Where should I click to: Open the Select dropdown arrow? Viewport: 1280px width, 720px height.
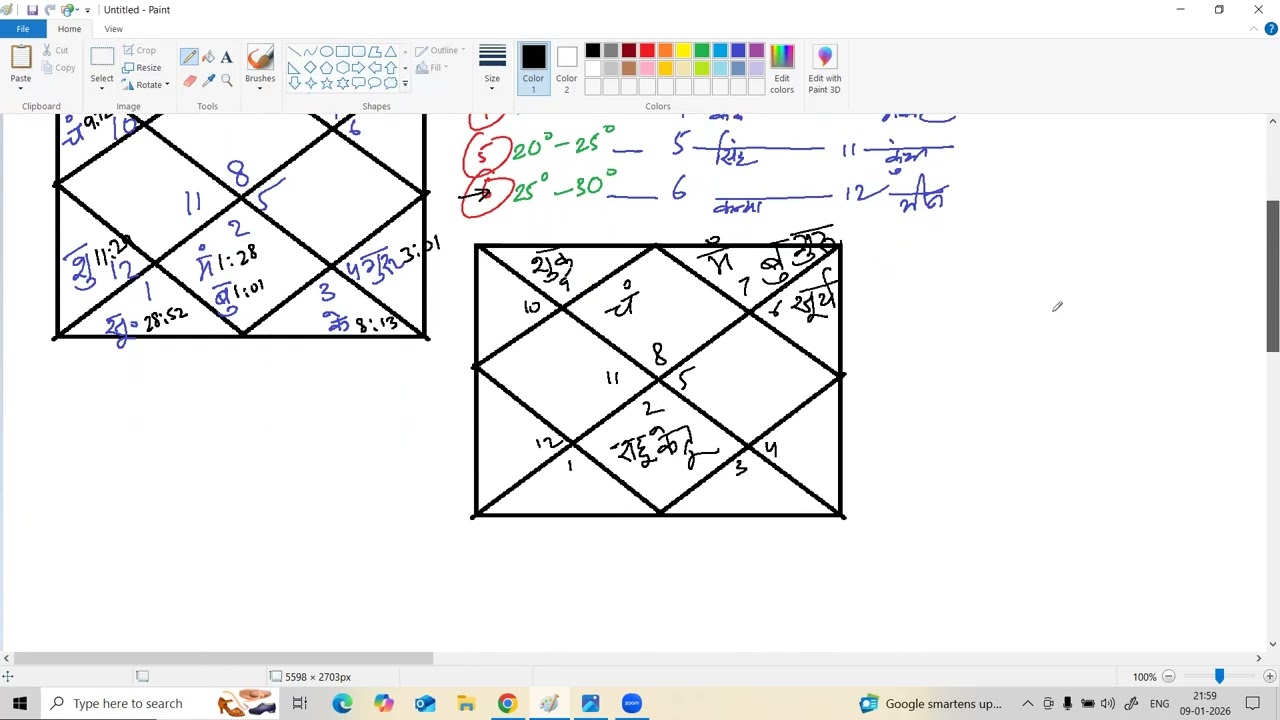pyautogui.click(x=102, y=87)
